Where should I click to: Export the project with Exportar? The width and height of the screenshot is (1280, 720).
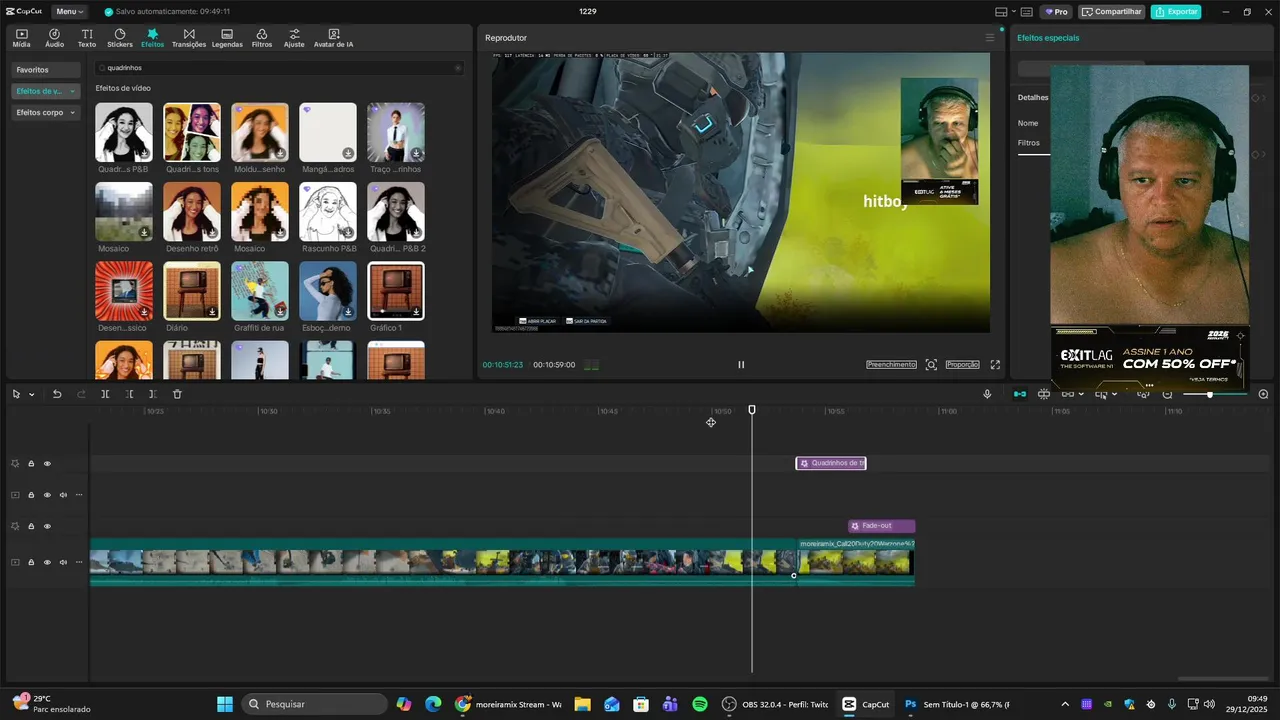point(1176,12)
